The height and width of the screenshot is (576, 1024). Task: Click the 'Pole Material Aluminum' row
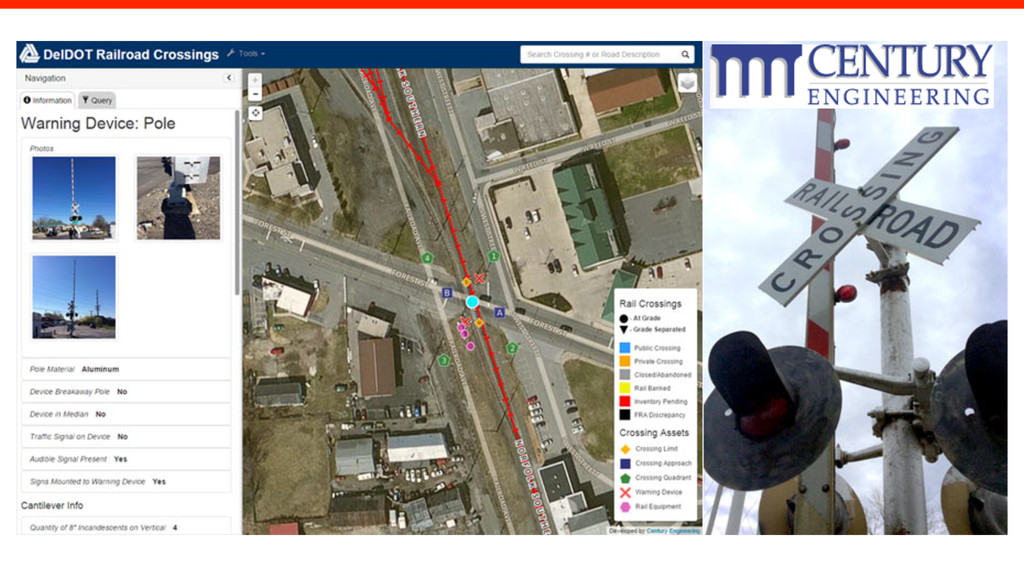tap(126, 369)
